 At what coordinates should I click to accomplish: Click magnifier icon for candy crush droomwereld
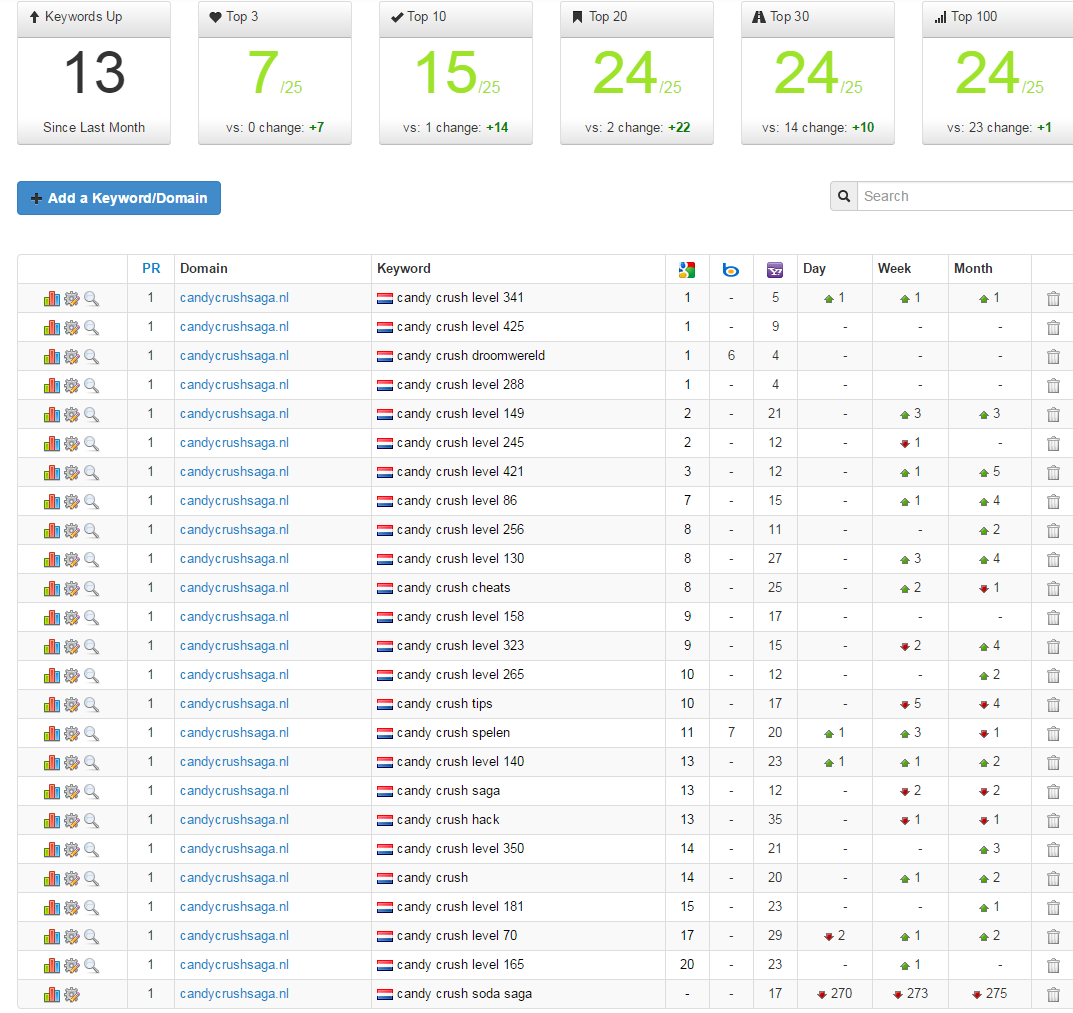click(x=91, y=357)
